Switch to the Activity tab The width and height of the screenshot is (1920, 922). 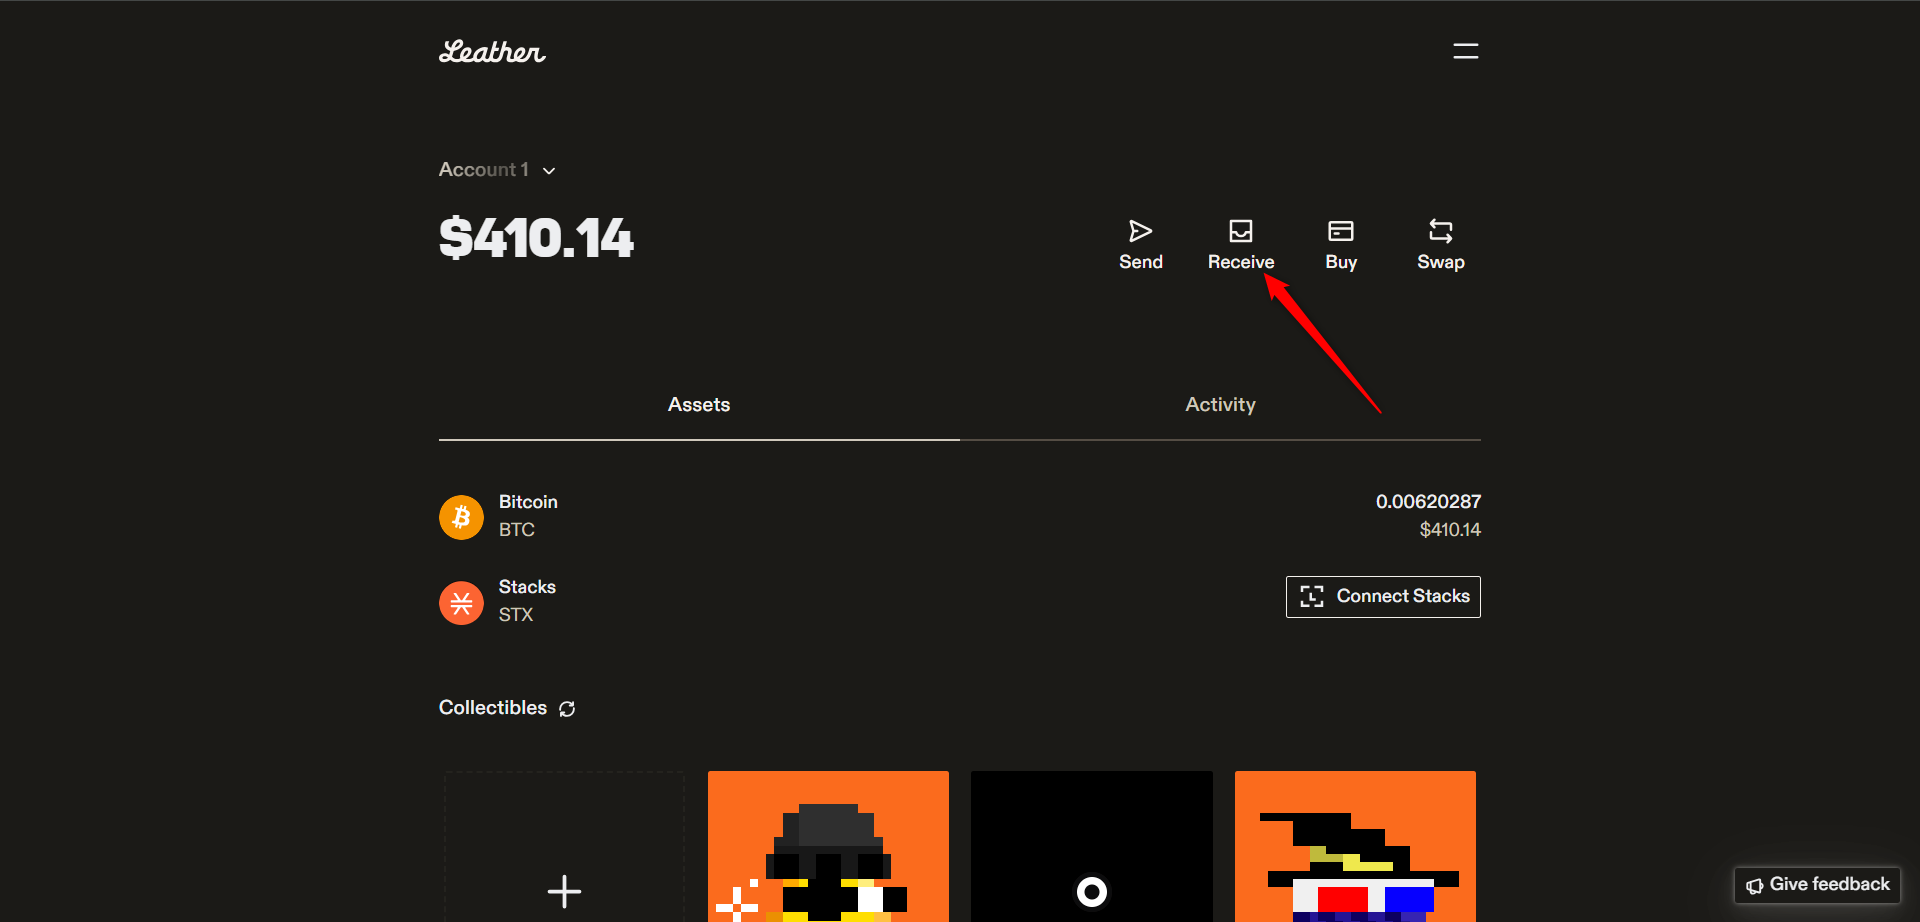[x=1220, y=405]
